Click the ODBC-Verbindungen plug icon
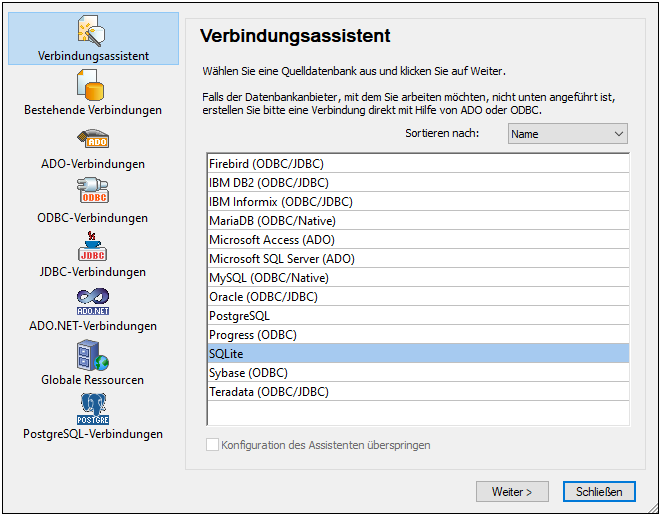The image size is (661, 516). click(x=93, y=193)
